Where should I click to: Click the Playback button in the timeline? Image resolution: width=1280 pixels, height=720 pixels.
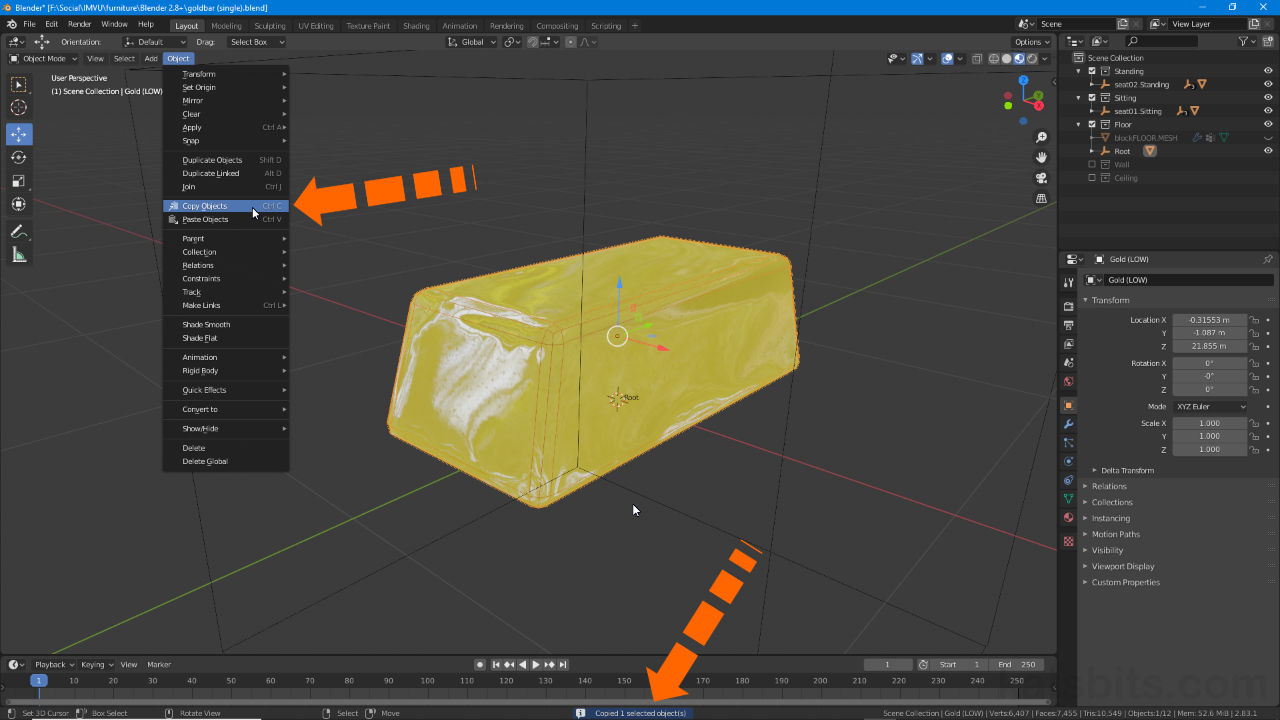coord(52,664)
